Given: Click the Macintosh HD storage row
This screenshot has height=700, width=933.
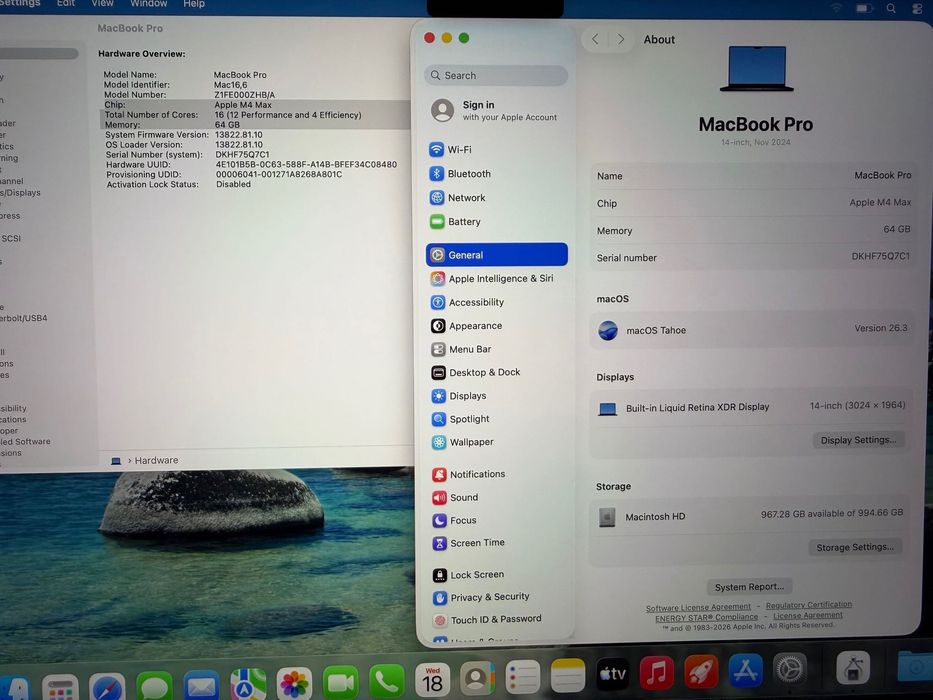Looking at the screenshot, I should [x=751, y=516].
